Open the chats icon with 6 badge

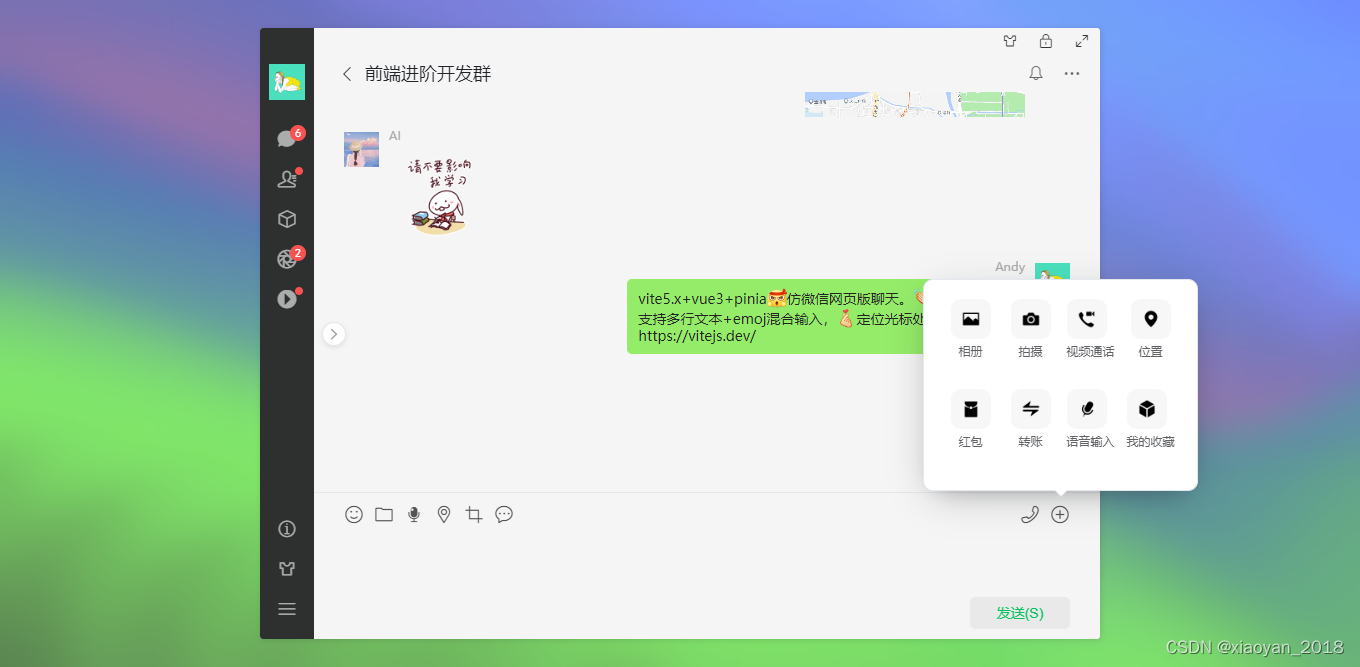(x=287, y=139)
